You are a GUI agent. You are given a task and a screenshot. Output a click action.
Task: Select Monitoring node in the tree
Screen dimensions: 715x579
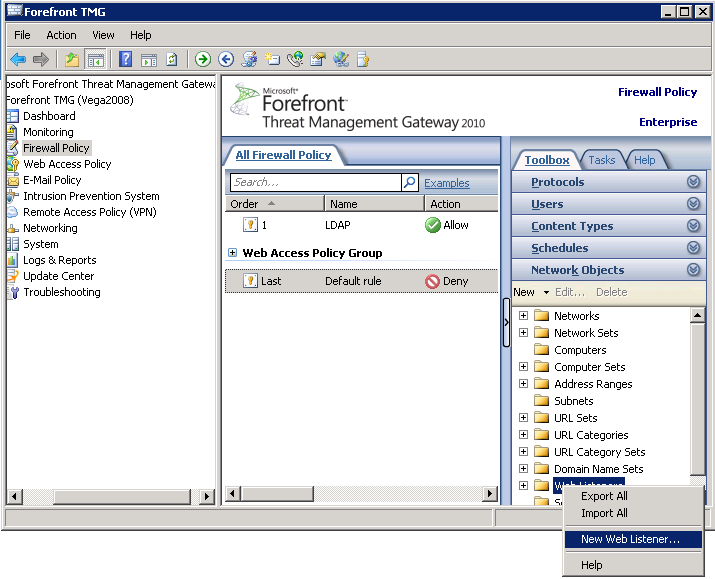pos(48,132)
